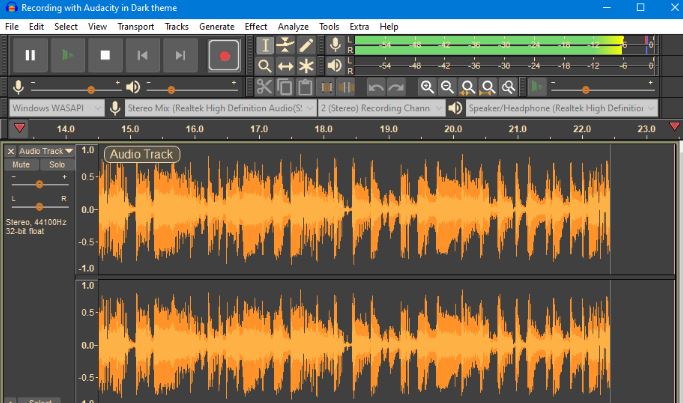Click Fit project to width icon
This screenshot has width=683, height=403.
[488, 87]
